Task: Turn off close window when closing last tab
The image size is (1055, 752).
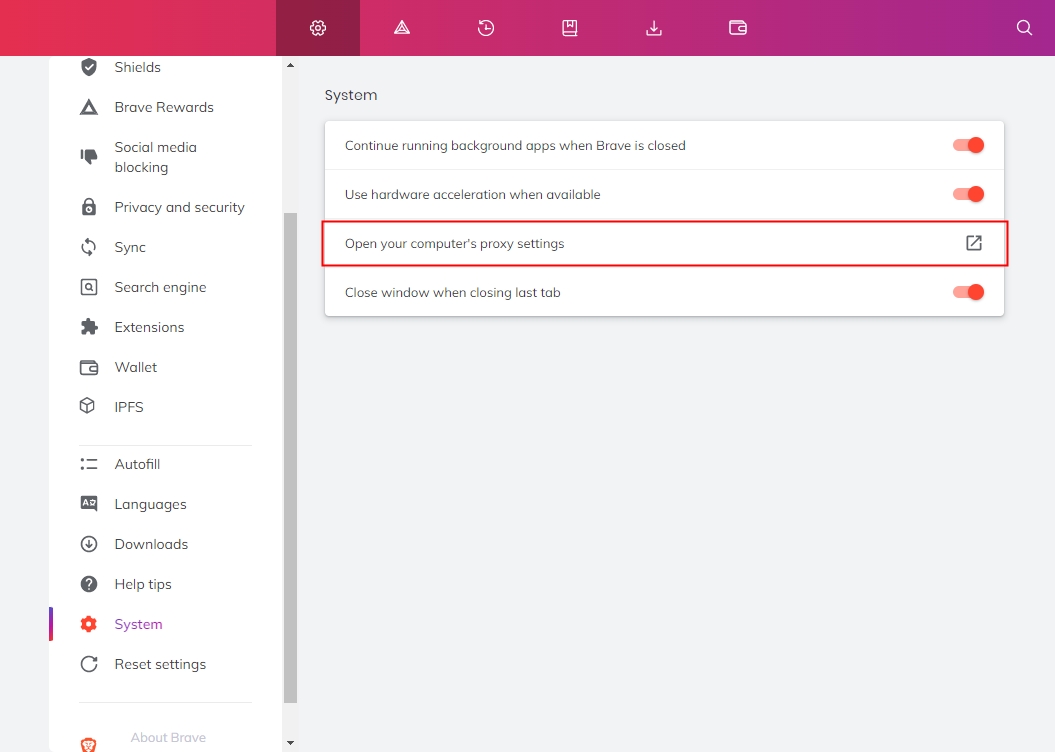Action: tap(968, 292)
